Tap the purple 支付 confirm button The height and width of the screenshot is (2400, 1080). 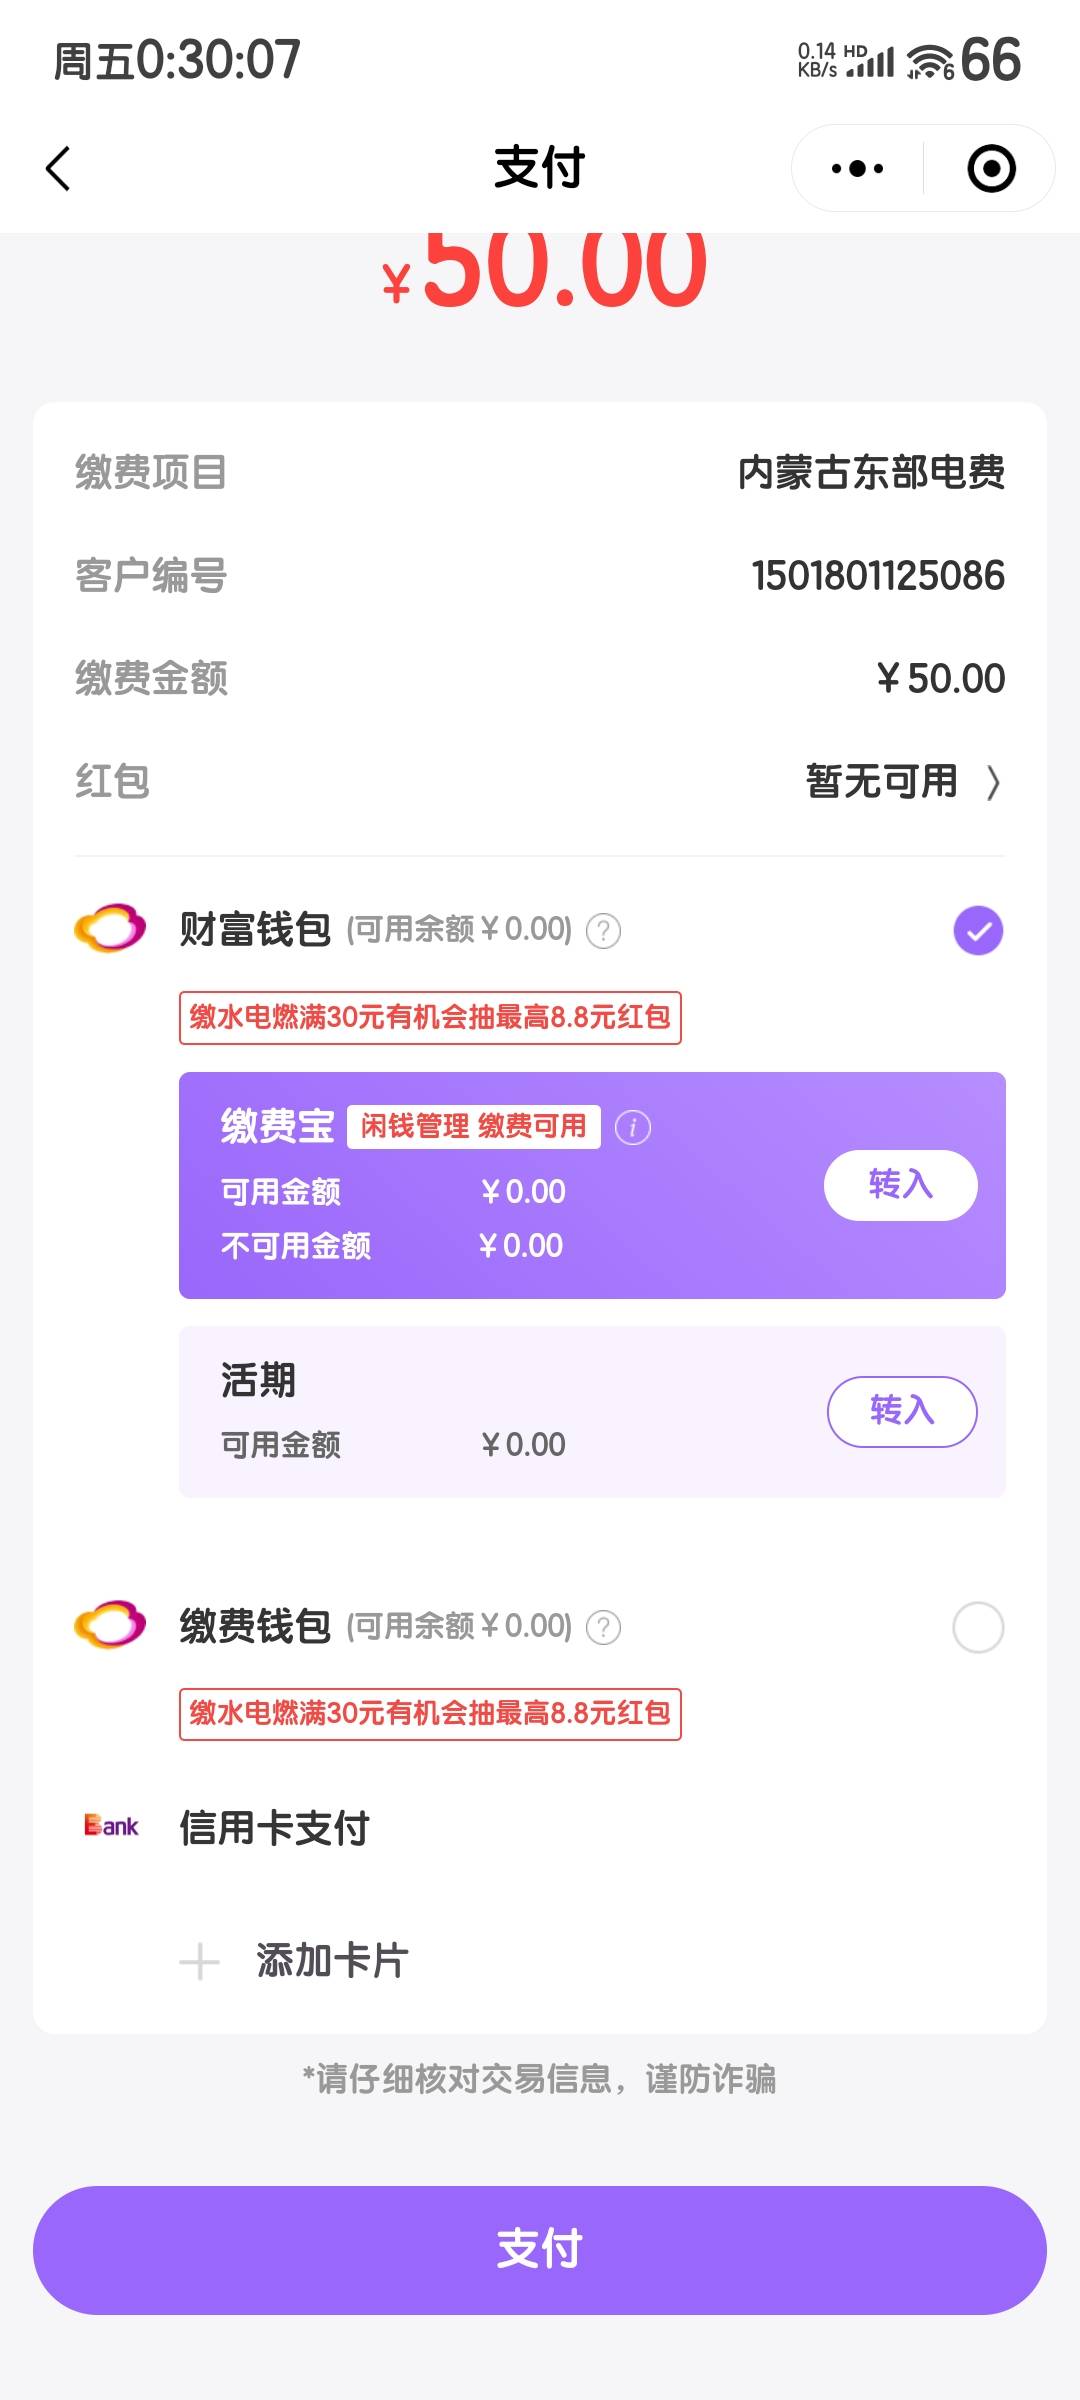coord(540,2250)
